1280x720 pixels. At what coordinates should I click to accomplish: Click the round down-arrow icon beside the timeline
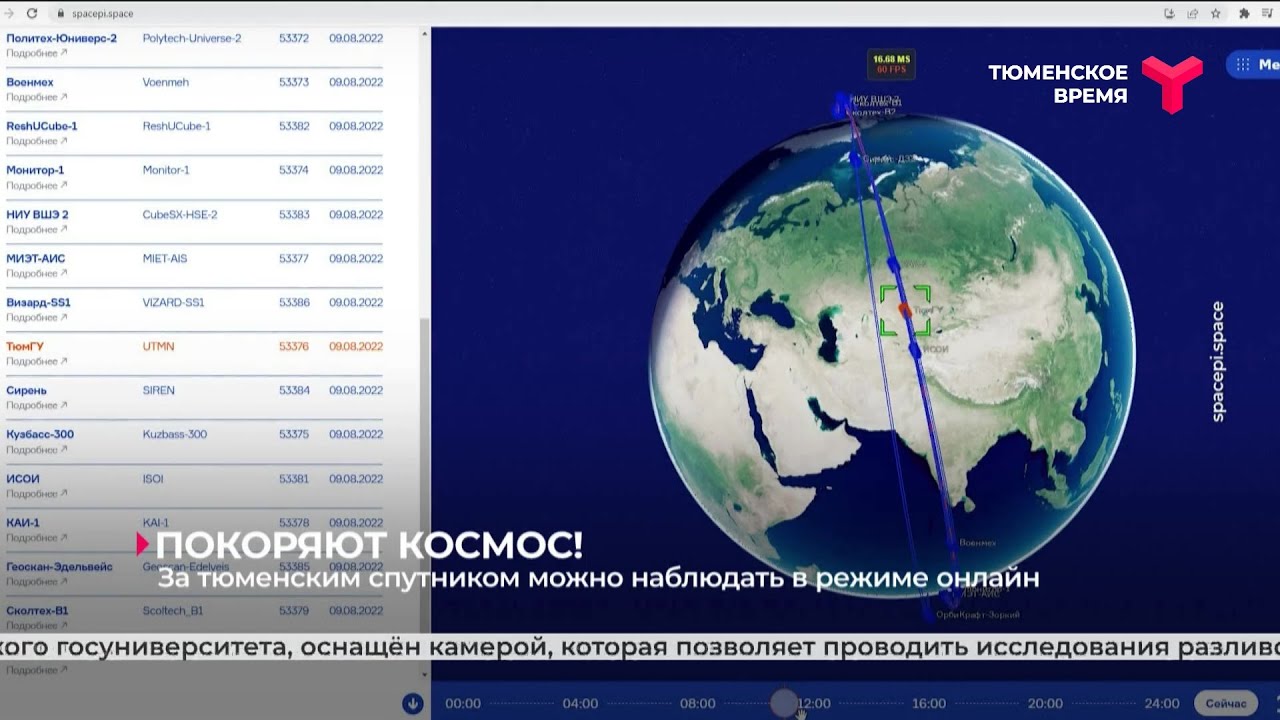tap(413, 704)
